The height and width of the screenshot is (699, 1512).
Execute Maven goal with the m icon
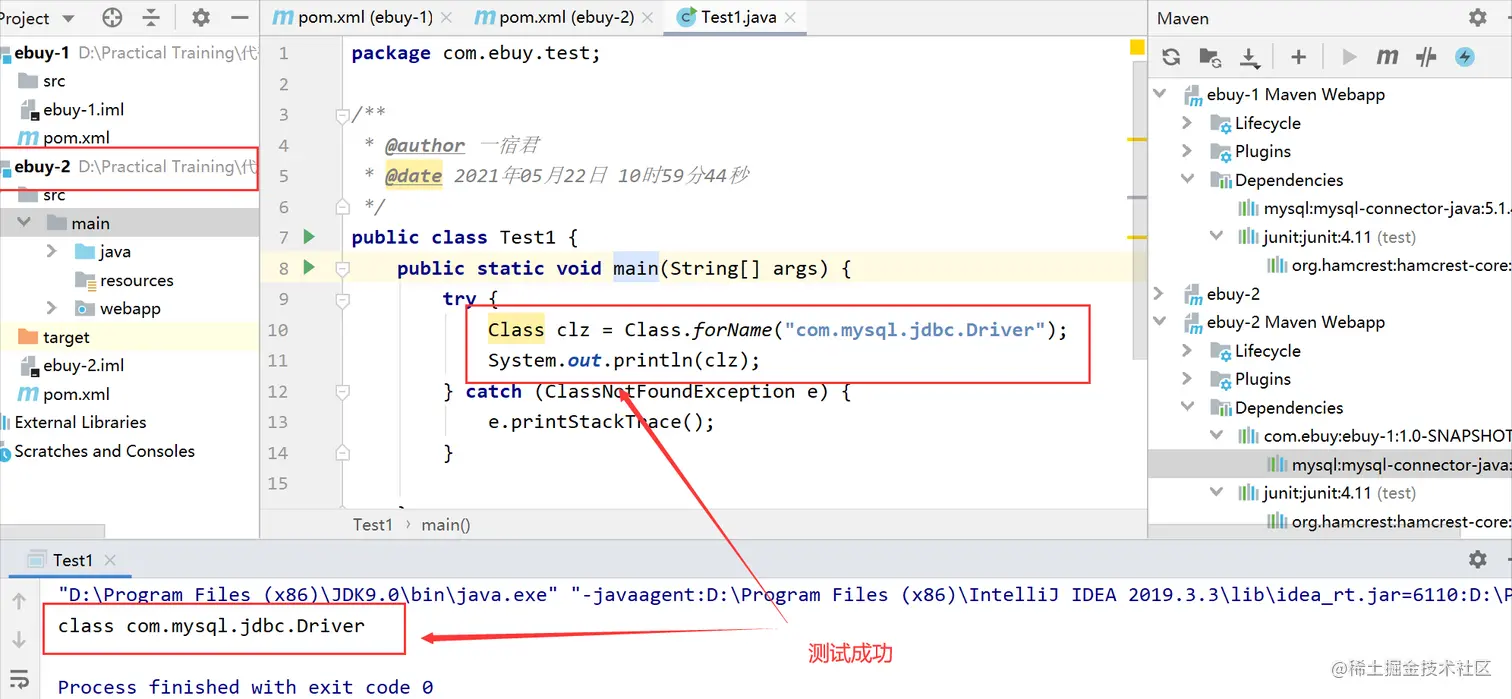point(1387,57)
